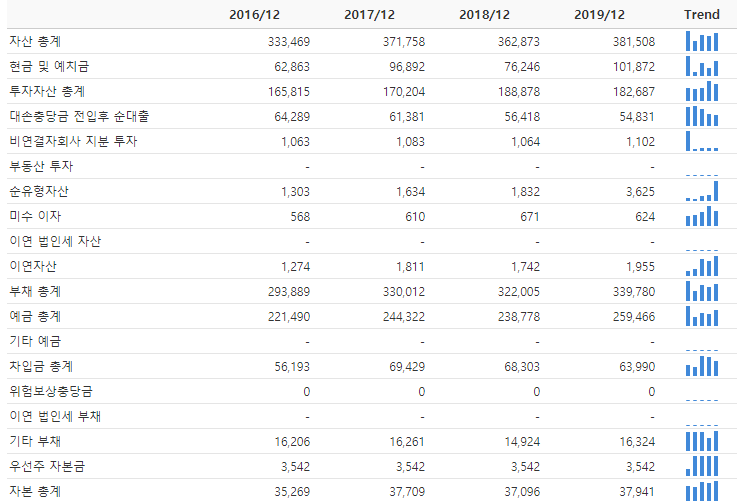737x501 pixels.
Task: Select the 위험보상충당금 row label
Action: pyautogui.click(x=51, y=391)
